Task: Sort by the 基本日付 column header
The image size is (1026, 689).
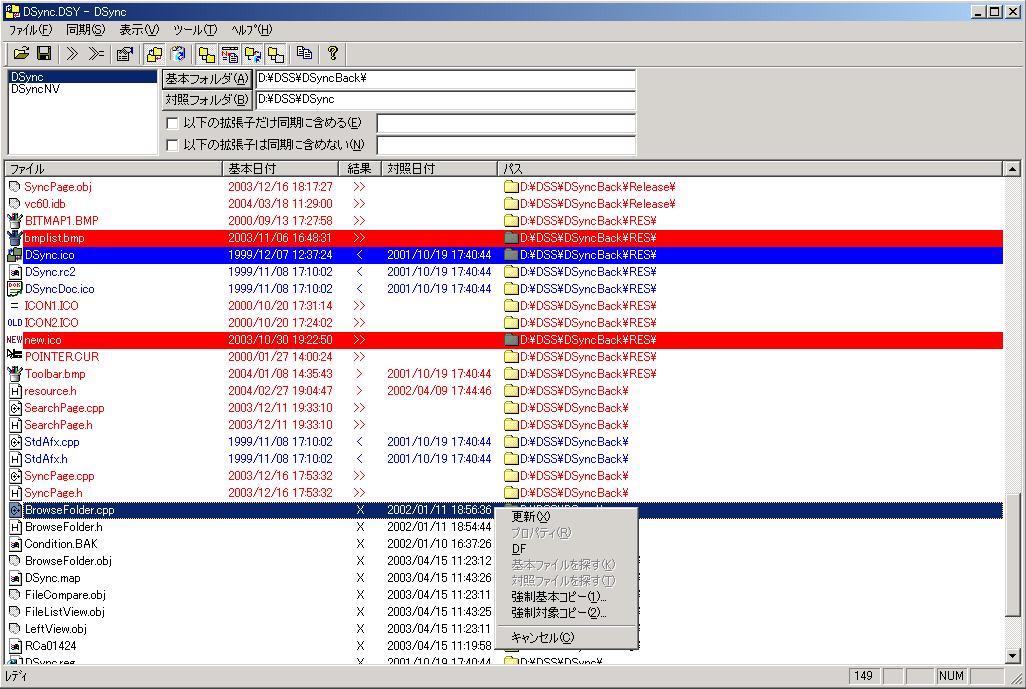Action: [280, 169]
